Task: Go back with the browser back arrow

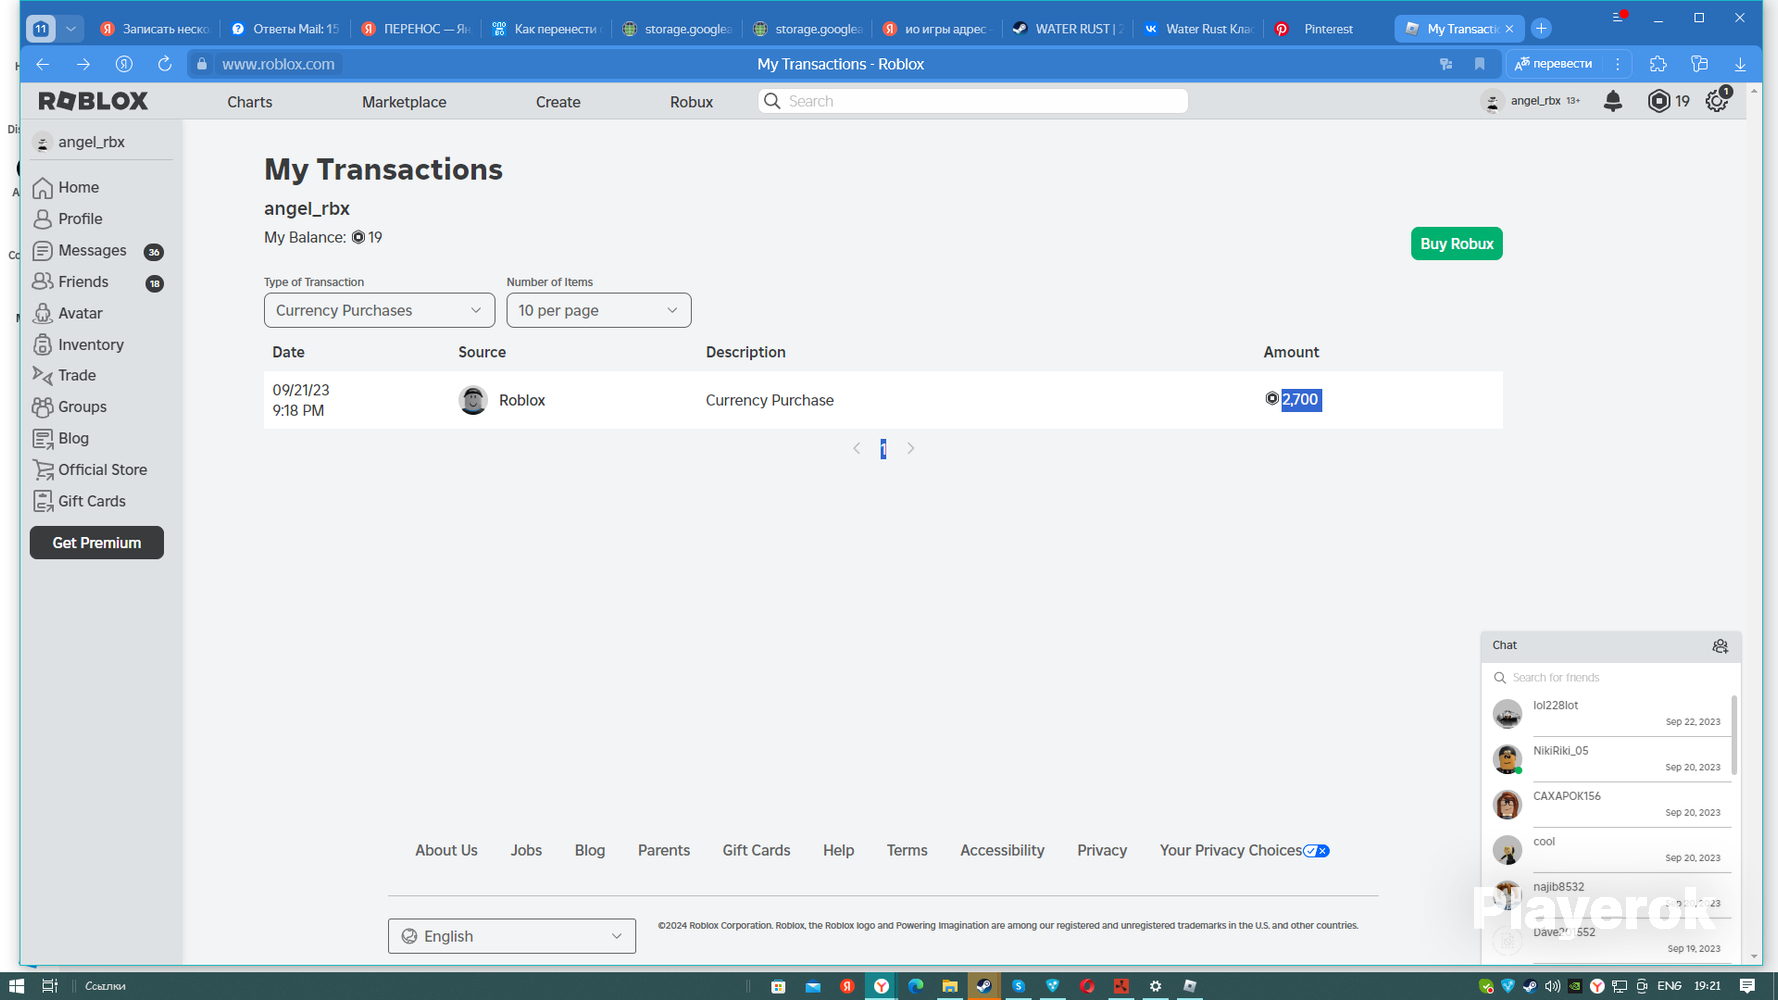Action: pos(43,64)
